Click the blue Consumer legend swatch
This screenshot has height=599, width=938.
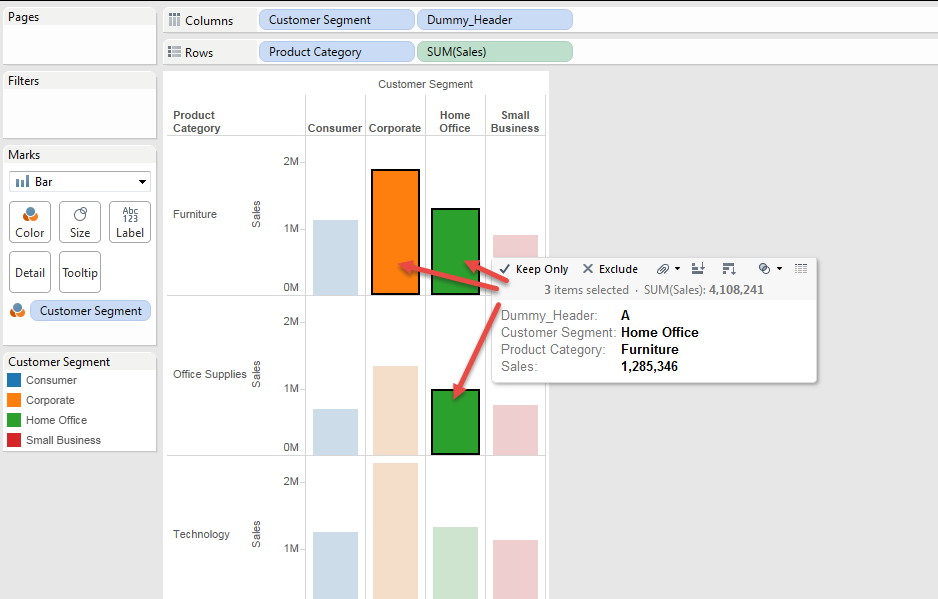tap(14, 380)
